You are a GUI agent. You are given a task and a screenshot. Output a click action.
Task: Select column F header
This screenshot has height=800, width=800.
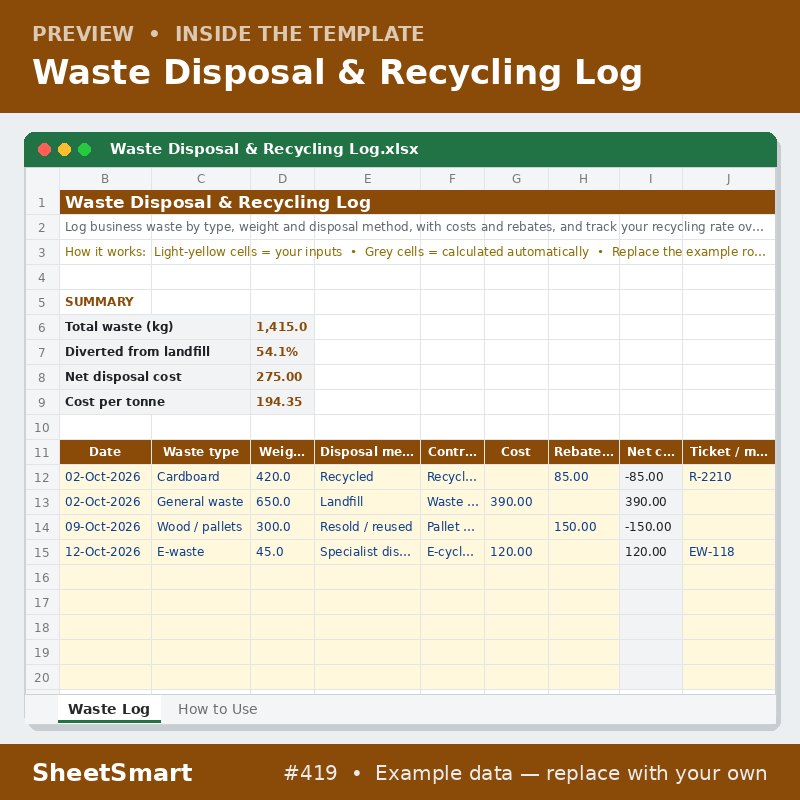(452, 179)
